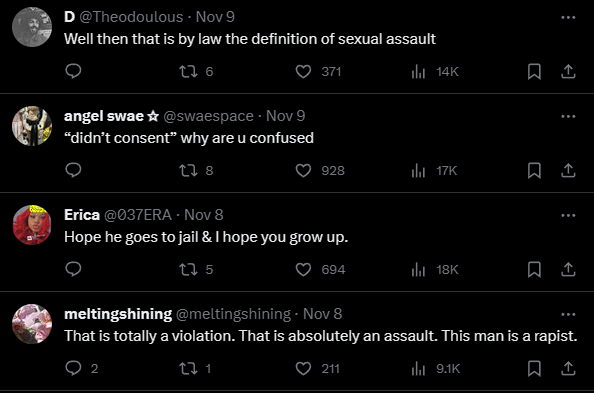Screen dimensions: 594x393
Task: Open more options for D's tweet
Action: point(568,17)
